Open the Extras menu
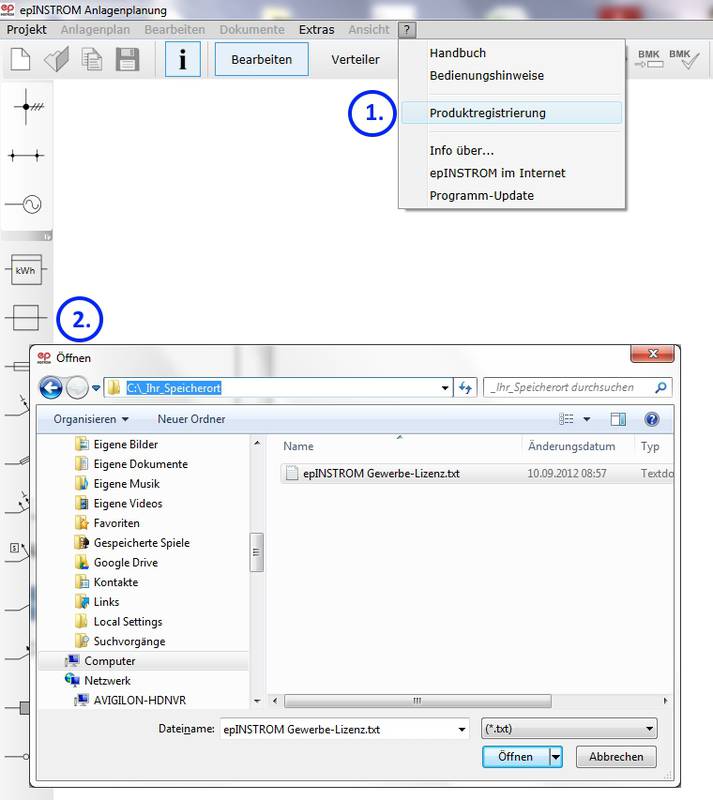Image resolution: width=713 pixels, height=800 pixels. tap(316, 30)
